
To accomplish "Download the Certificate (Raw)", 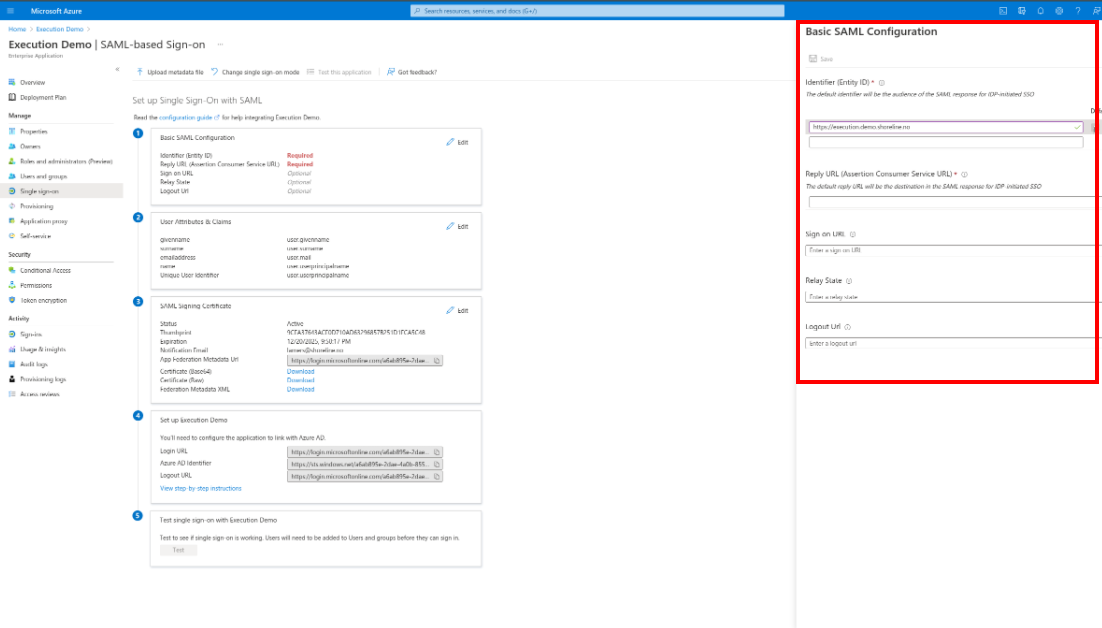I will click(x=300, y=380).
